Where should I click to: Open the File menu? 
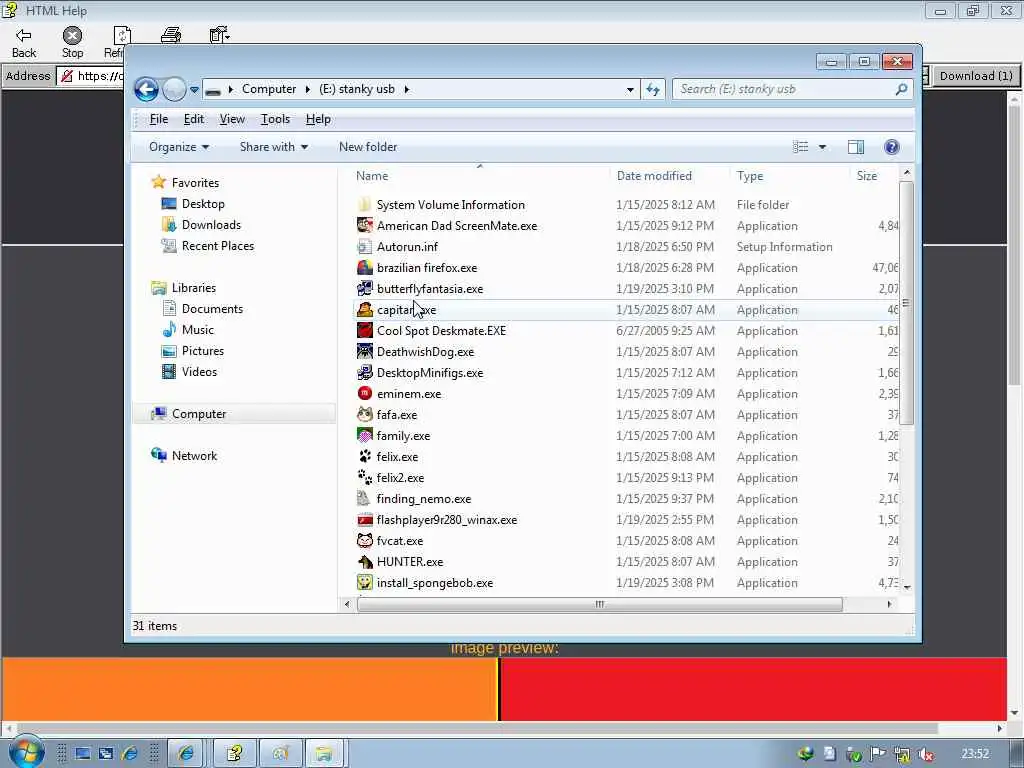(159, 119)
